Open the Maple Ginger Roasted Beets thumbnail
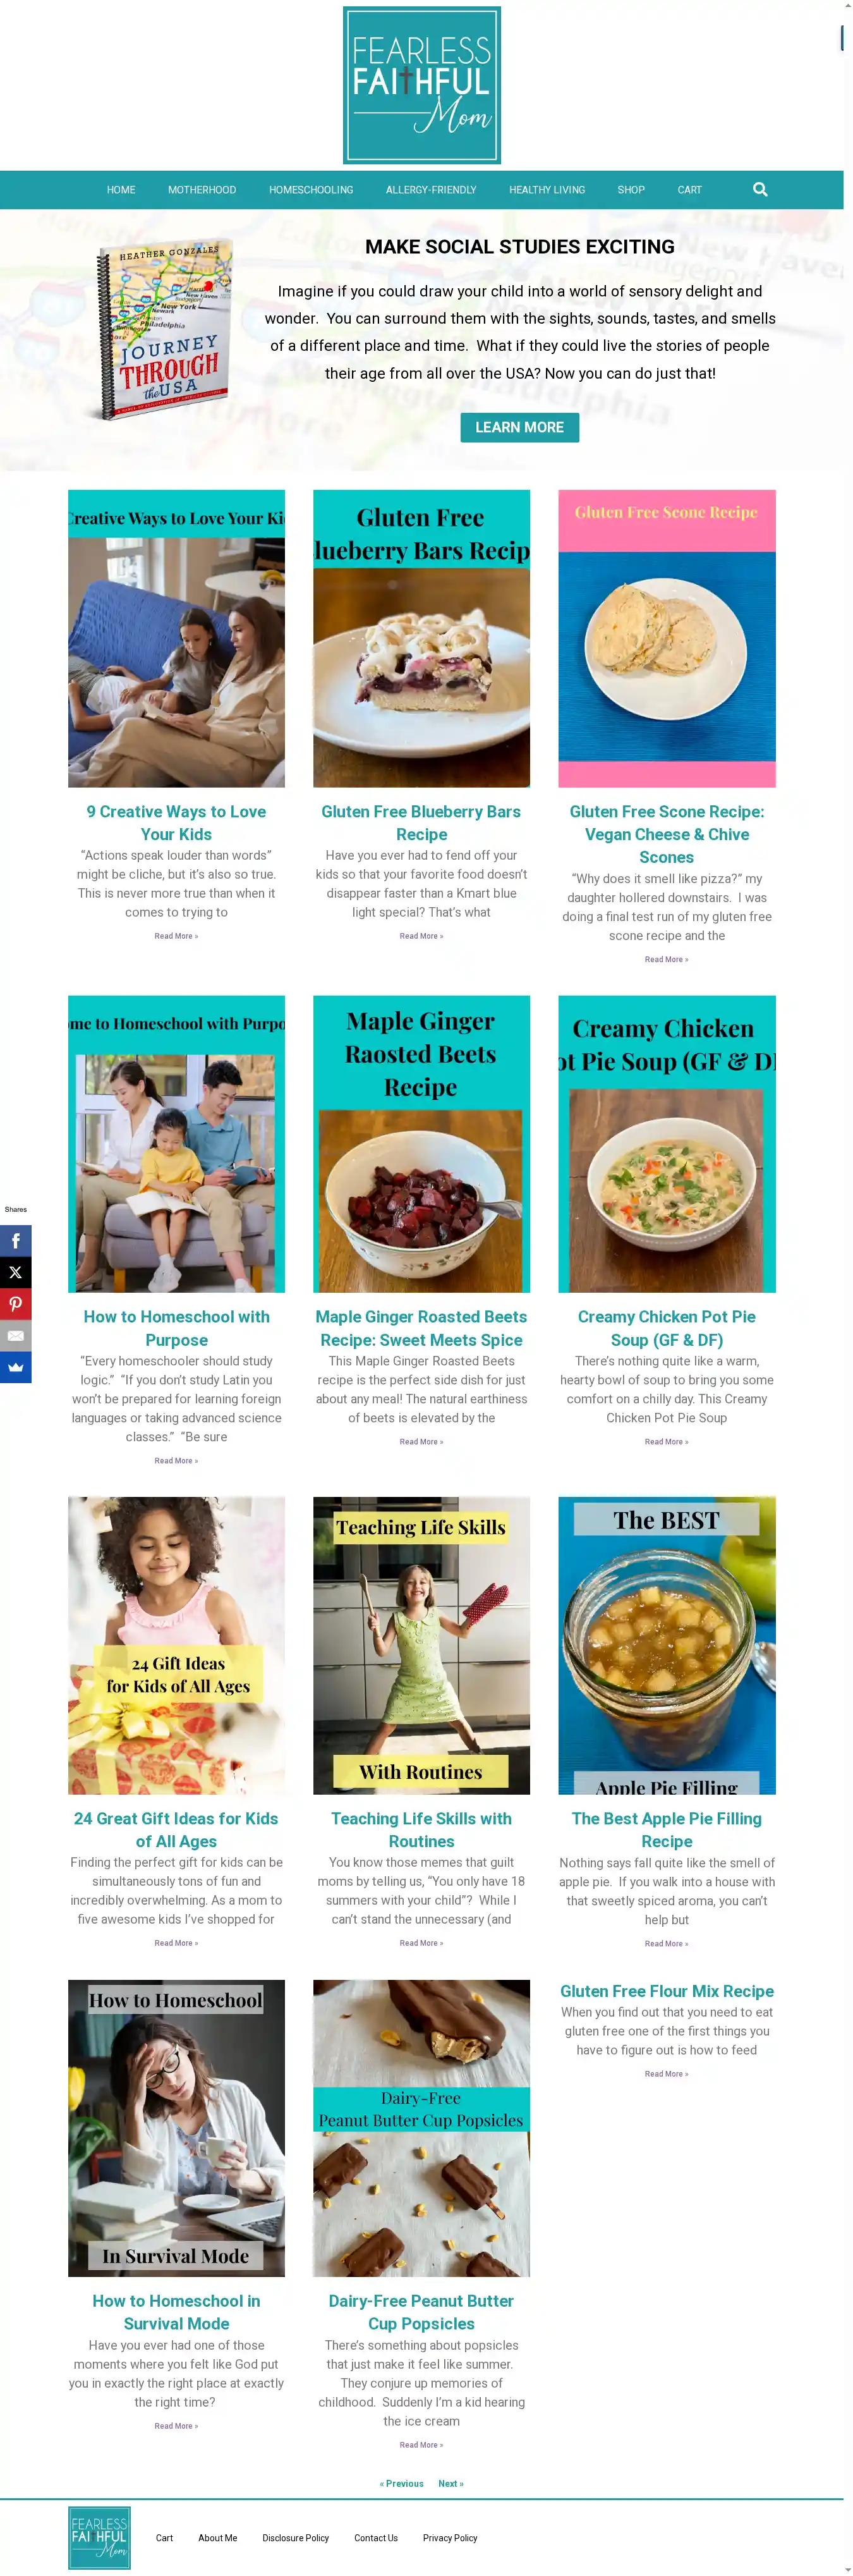853x2576 pixels. coord(421,1144)
